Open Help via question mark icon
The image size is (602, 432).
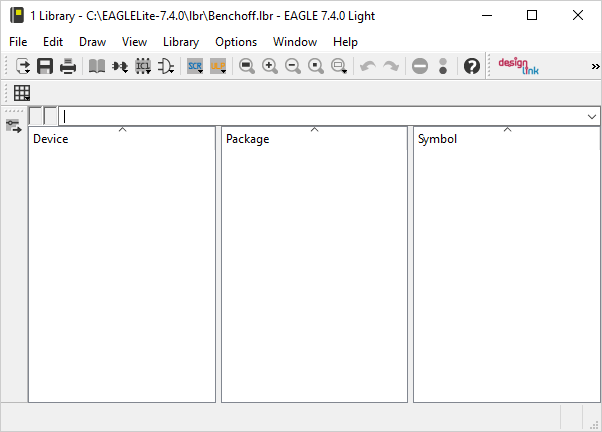point(472,66)
